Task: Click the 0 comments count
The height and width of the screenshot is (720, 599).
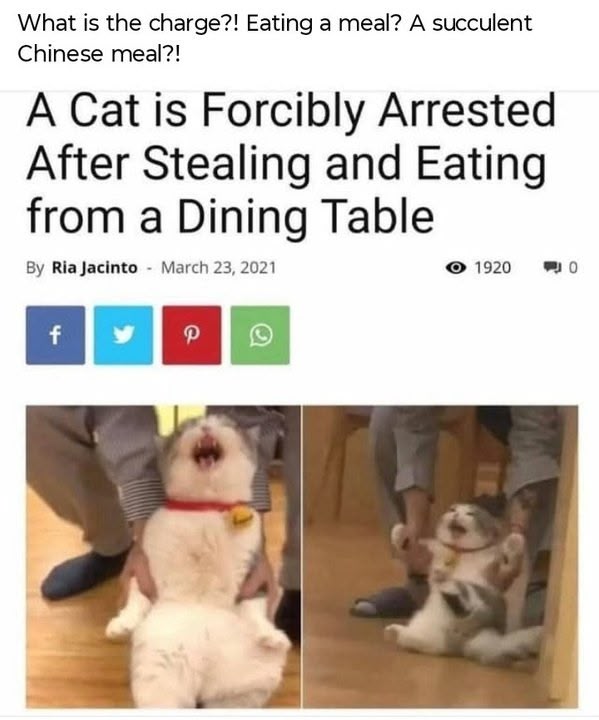Action: tap(573, 267)
